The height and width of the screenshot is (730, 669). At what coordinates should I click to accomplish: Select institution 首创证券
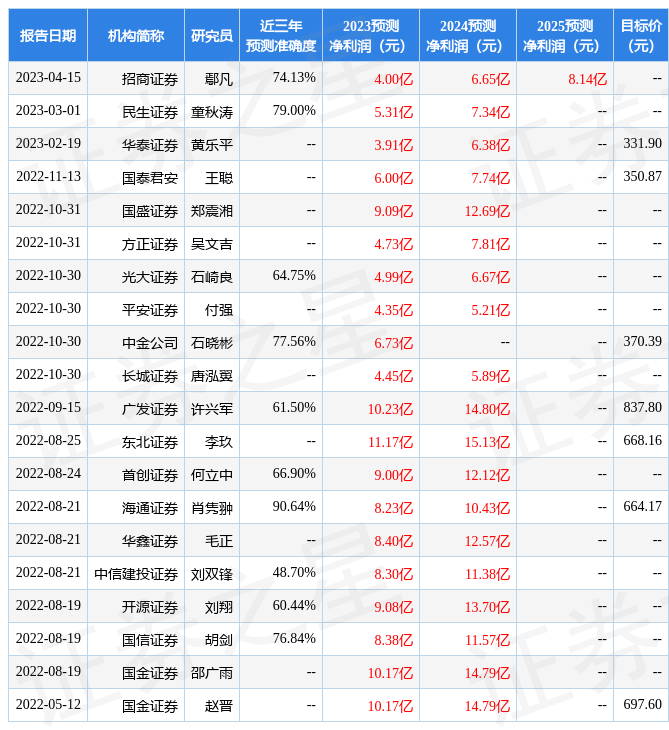click(150, 476)
